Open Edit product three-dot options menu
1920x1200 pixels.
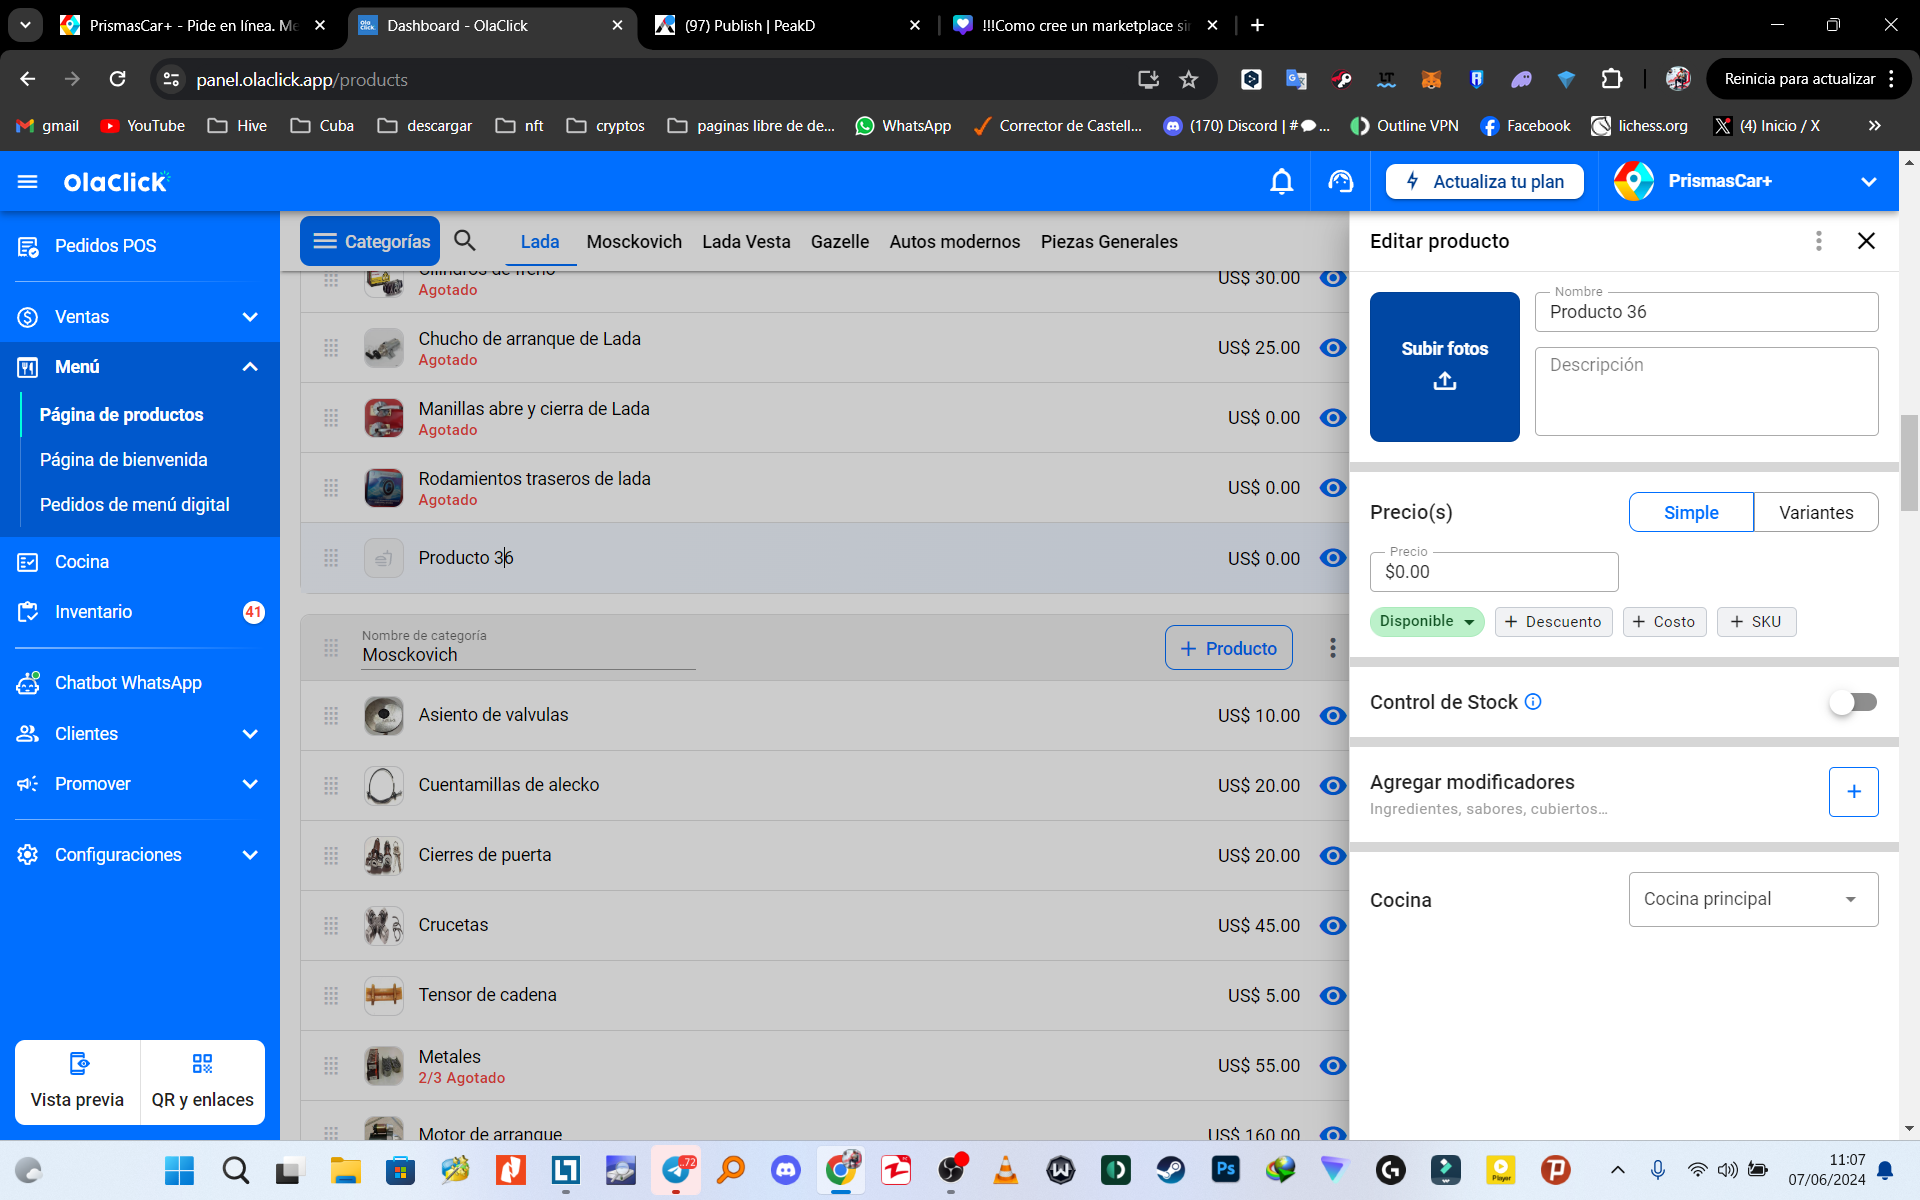tap(1818, 241)
